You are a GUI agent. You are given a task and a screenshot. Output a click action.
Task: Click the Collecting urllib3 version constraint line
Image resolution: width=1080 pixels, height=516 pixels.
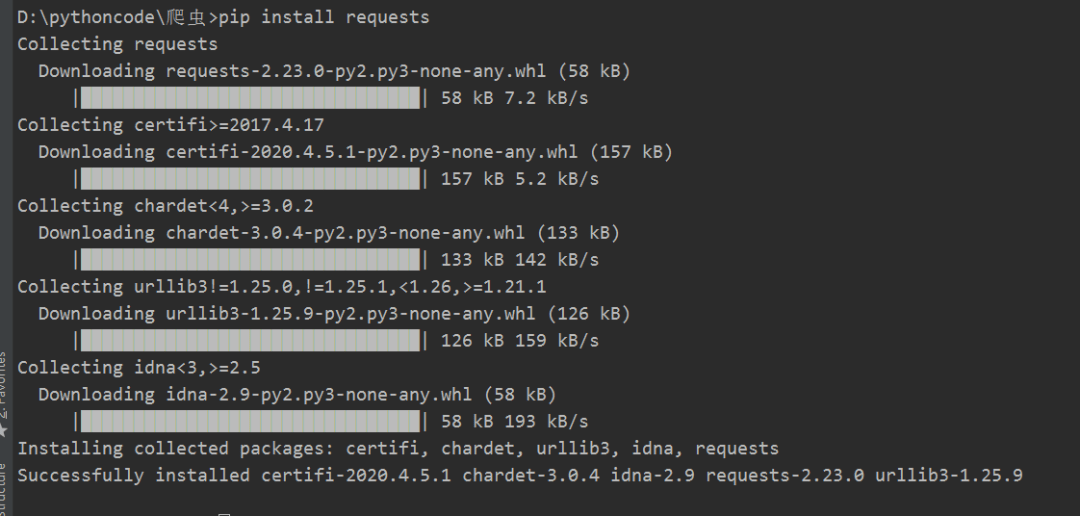(282, 287)
